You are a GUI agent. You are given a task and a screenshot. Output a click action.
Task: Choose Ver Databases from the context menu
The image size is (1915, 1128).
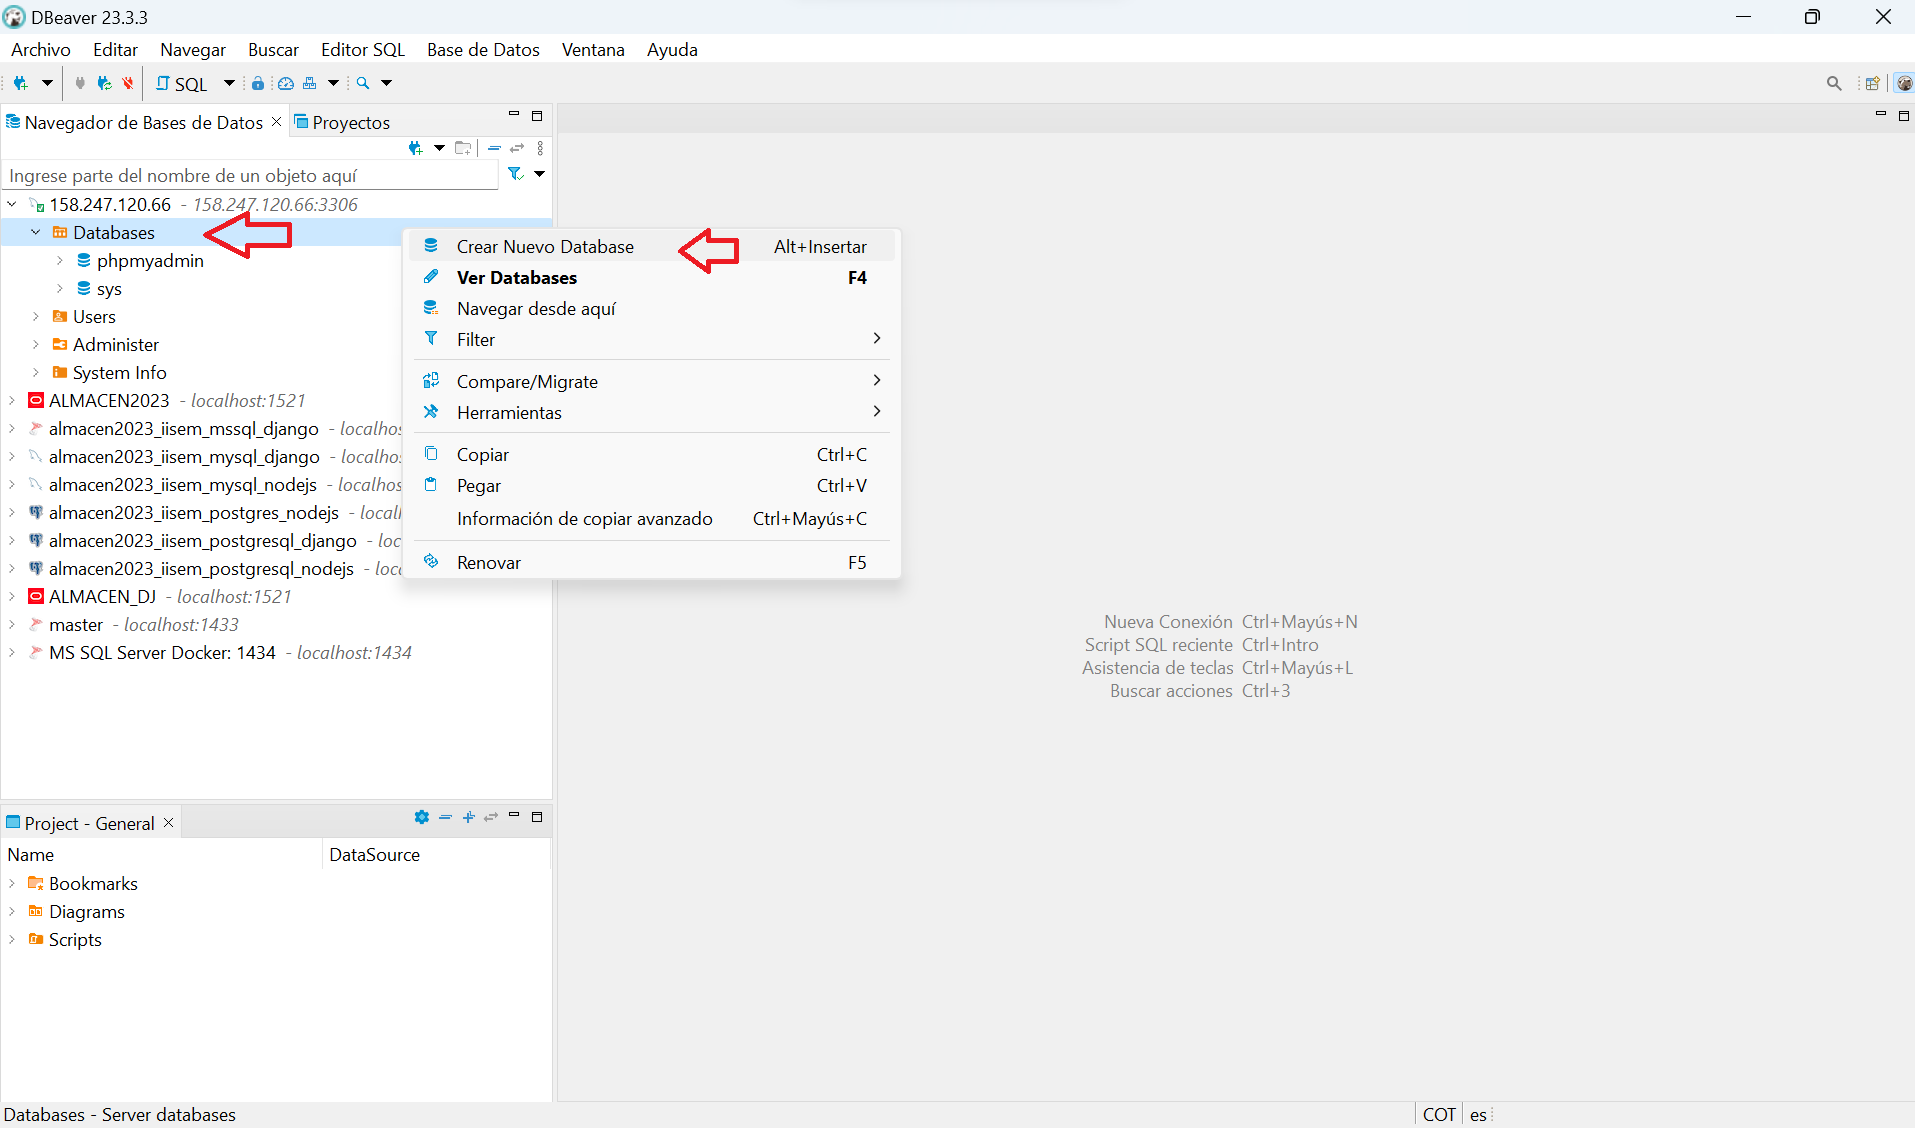point(651,278)
